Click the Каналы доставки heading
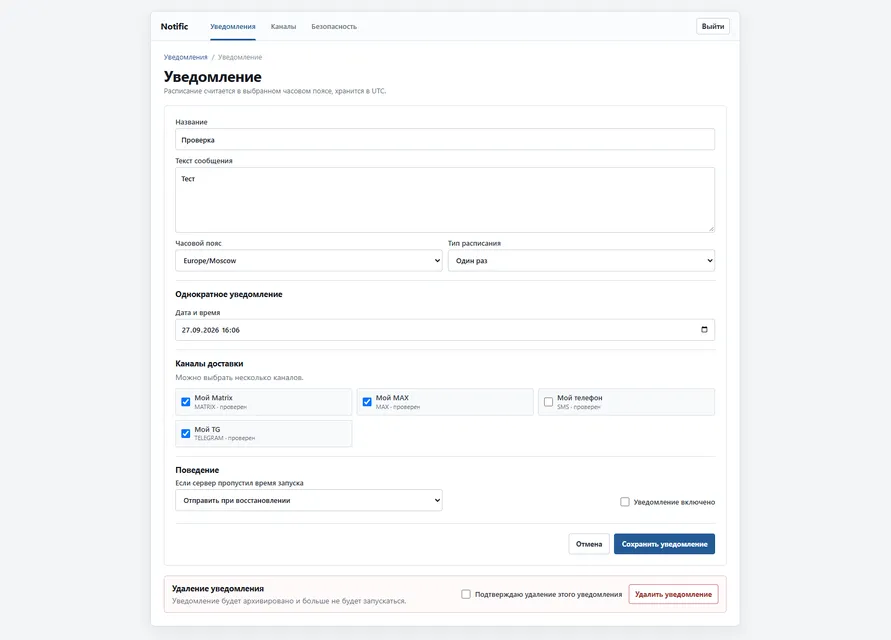The width and height of the screenshot is (891, 640). pos(209,364)
